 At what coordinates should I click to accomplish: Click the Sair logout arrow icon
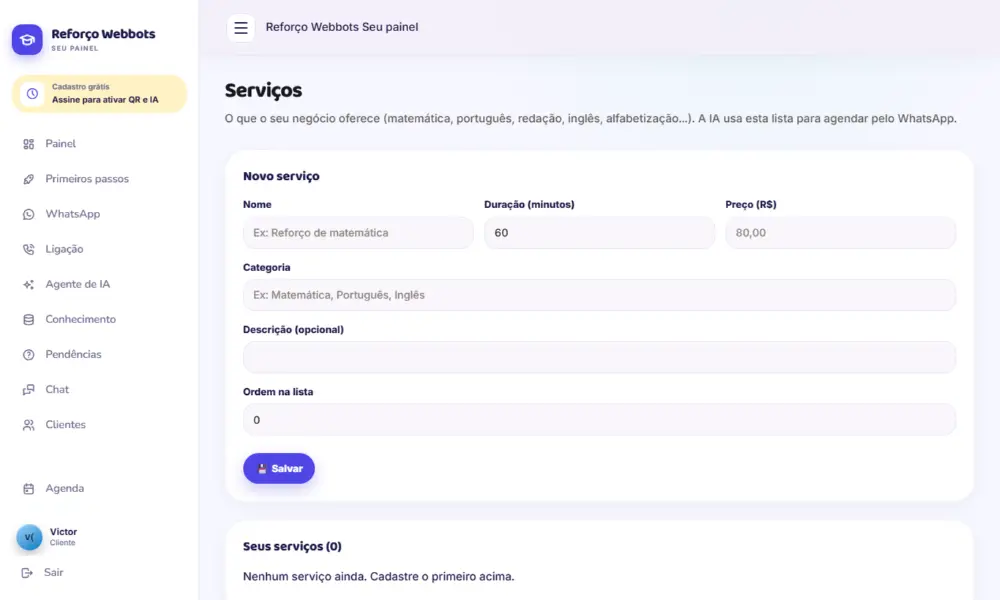(x=27, y=573)
